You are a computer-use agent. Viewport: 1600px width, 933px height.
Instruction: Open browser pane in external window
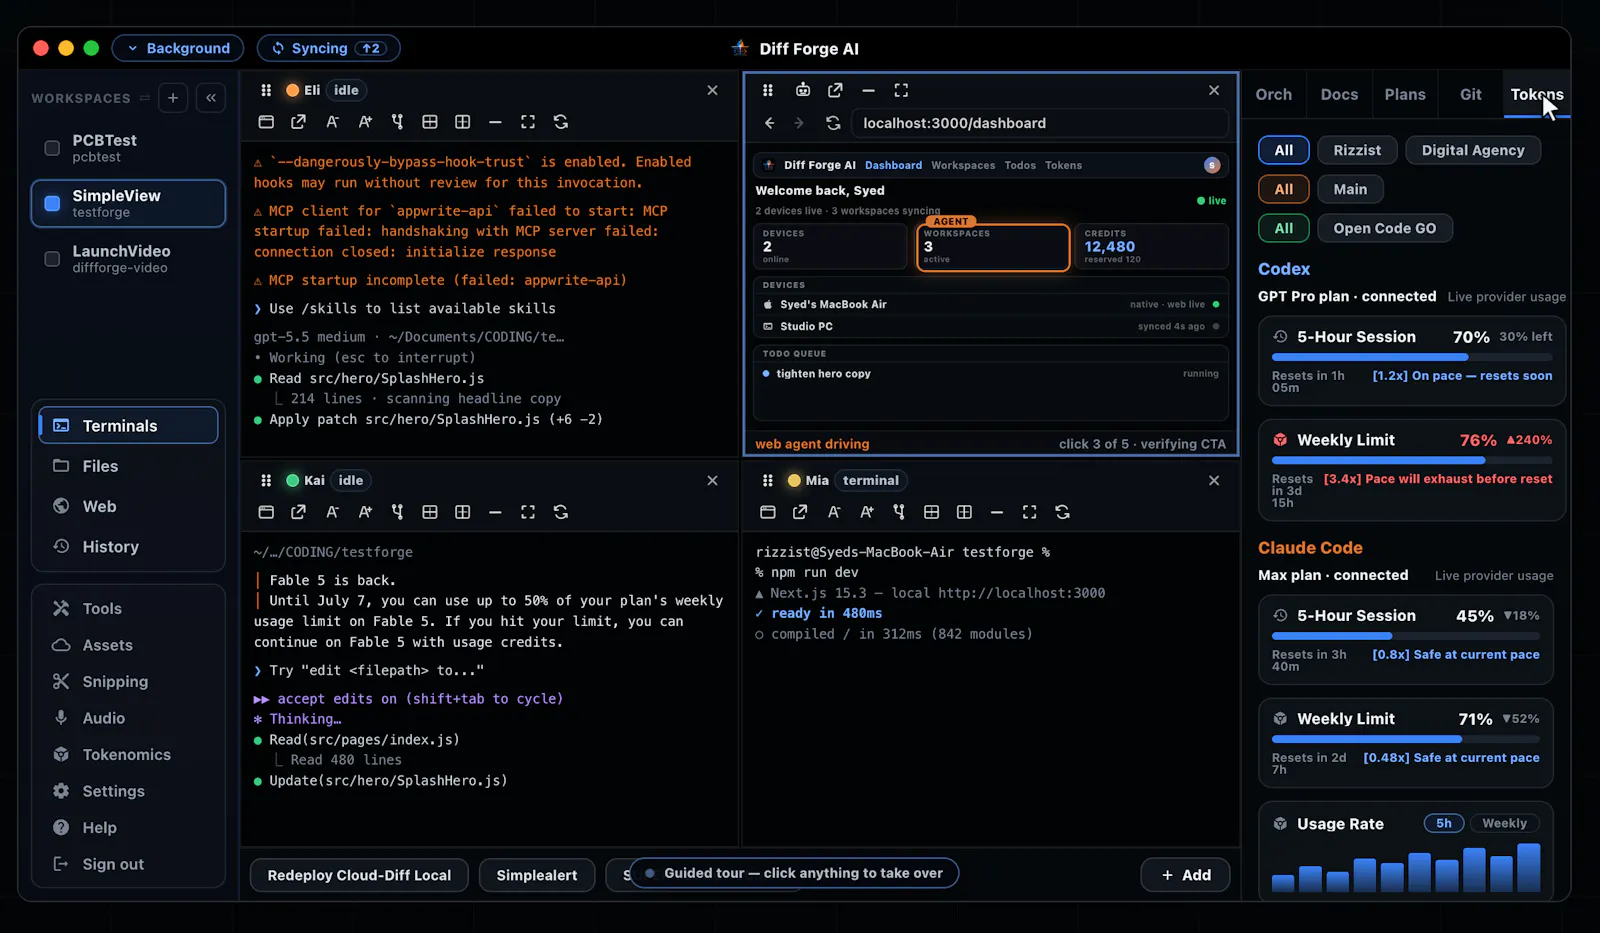(835, 90)
